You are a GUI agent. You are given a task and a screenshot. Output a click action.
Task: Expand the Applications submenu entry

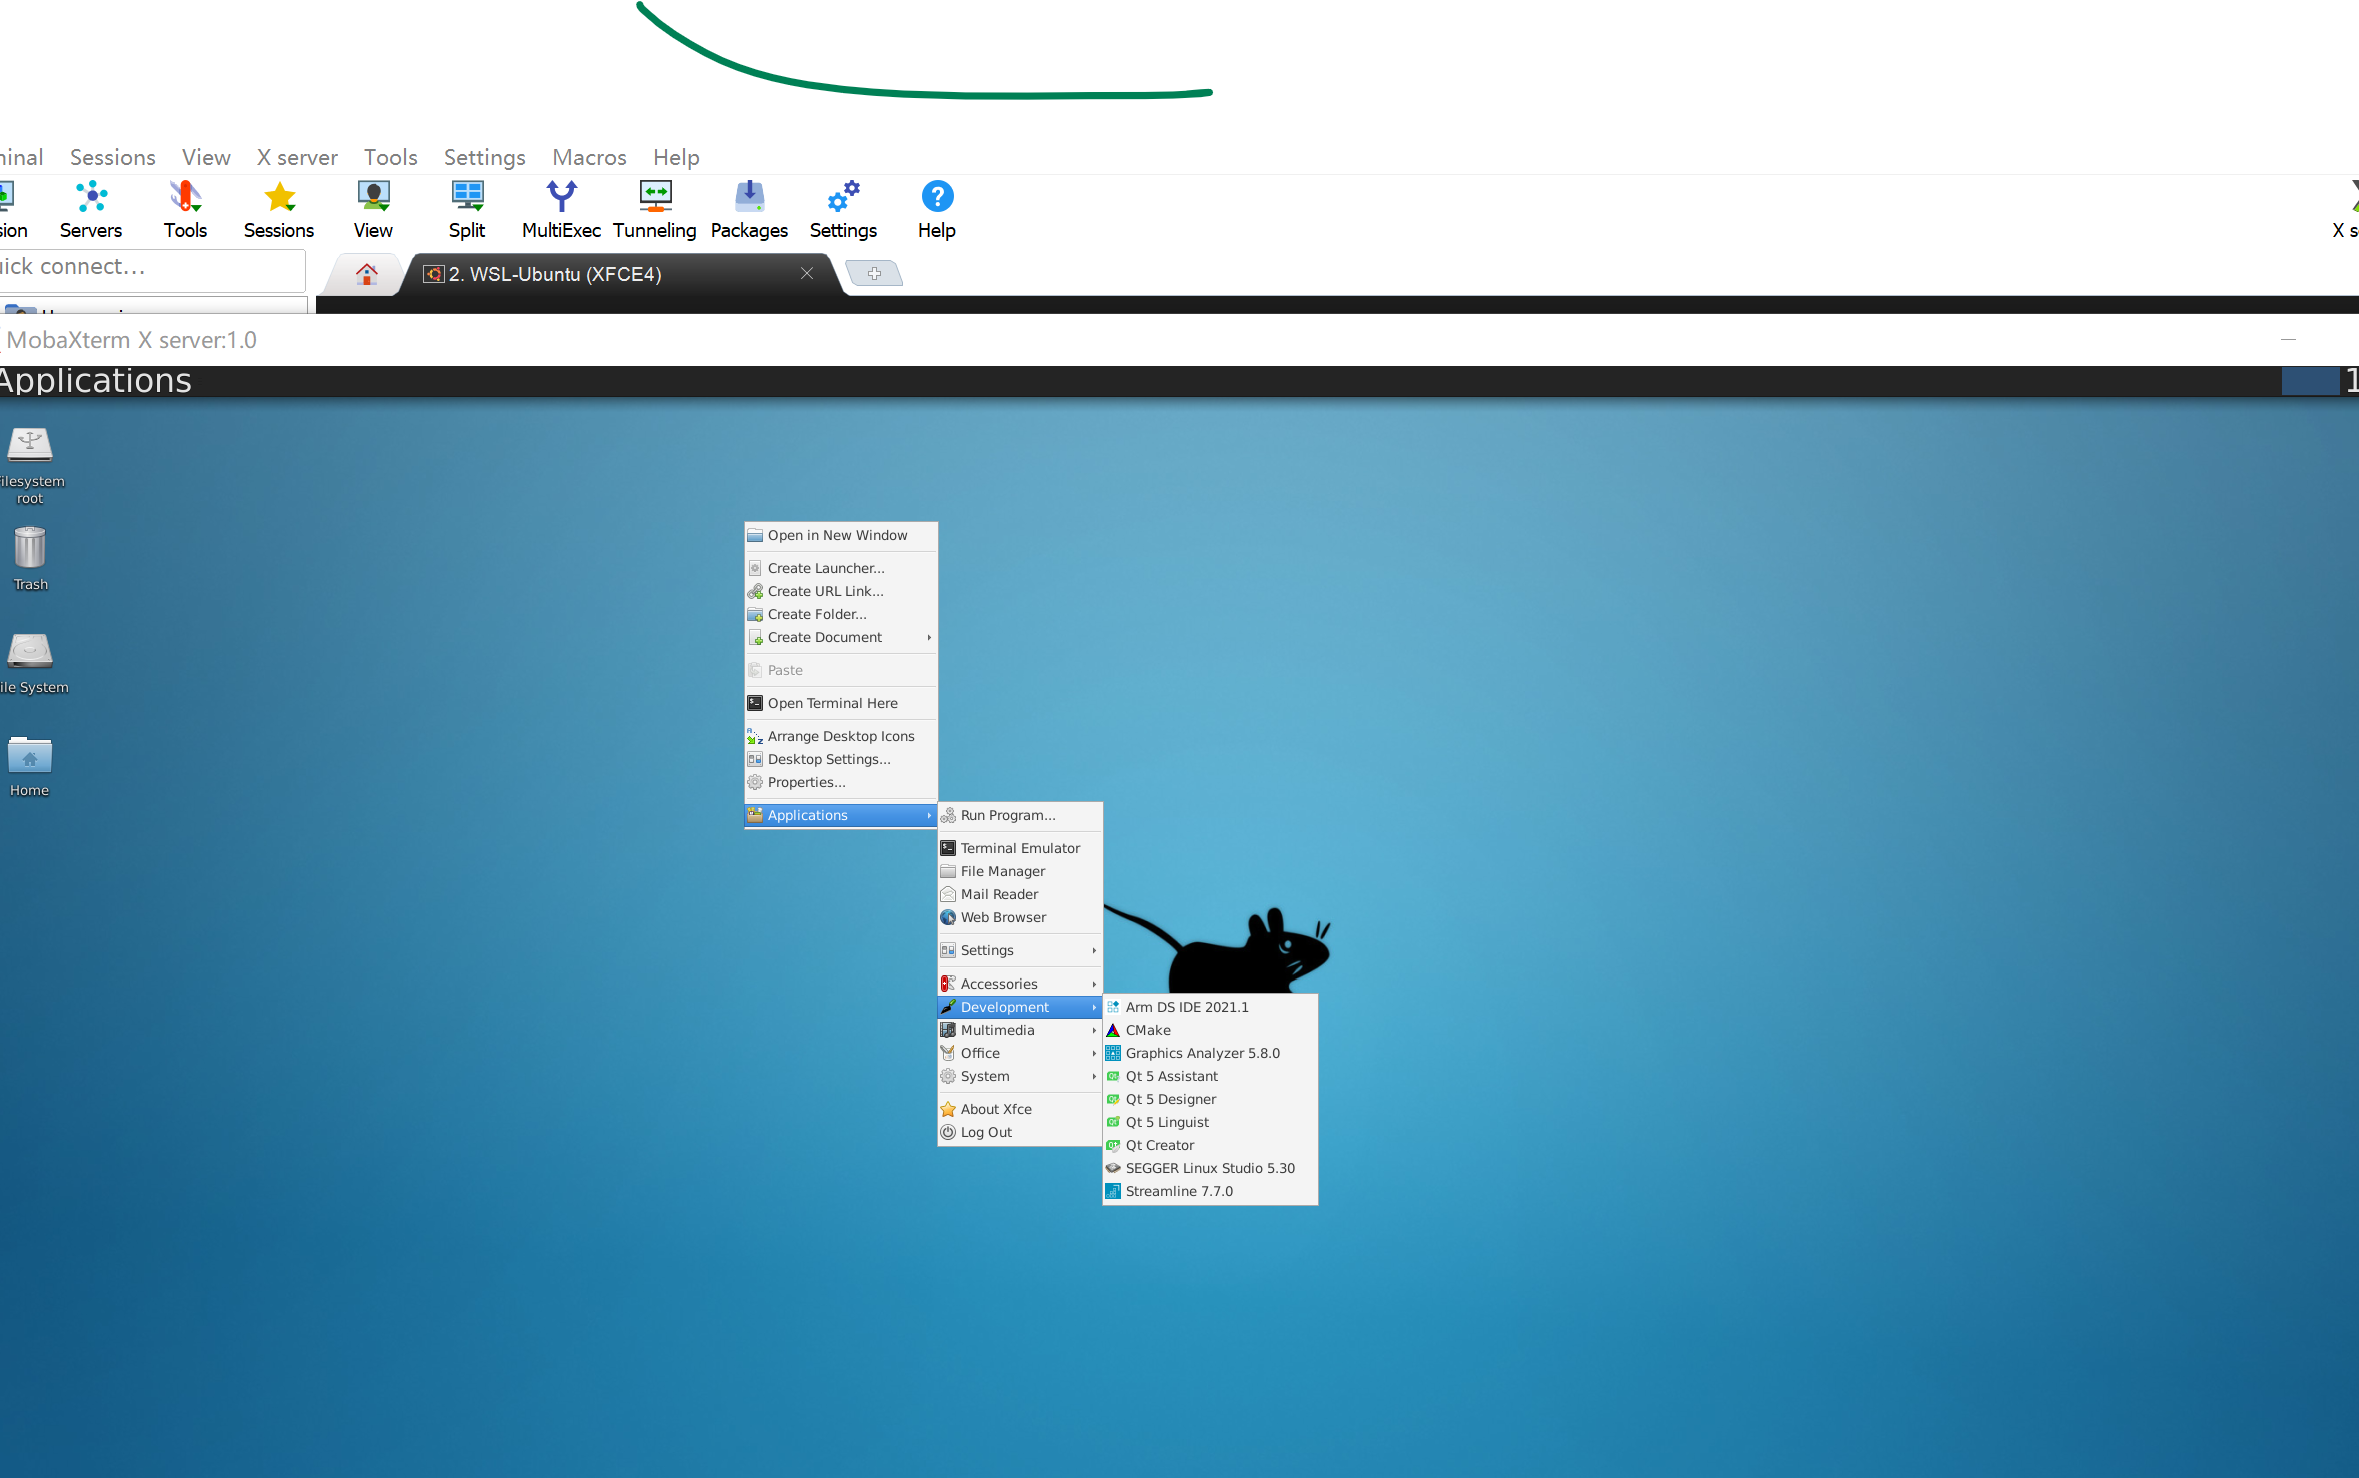841,815
